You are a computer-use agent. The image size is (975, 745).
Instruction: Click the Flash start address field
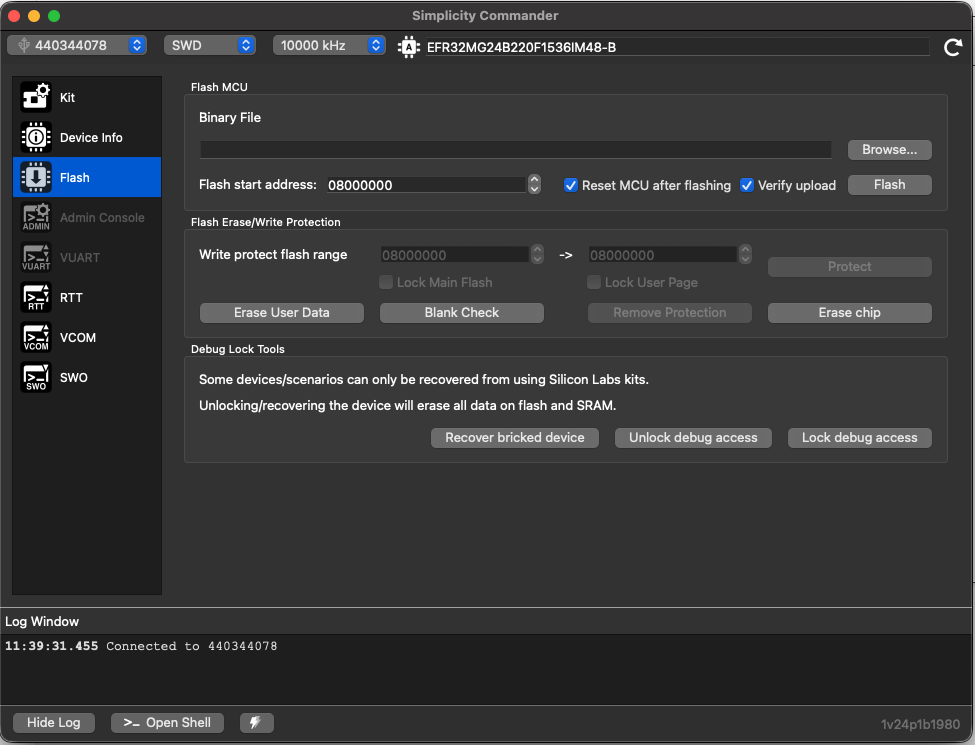click(x=427, y=185)
